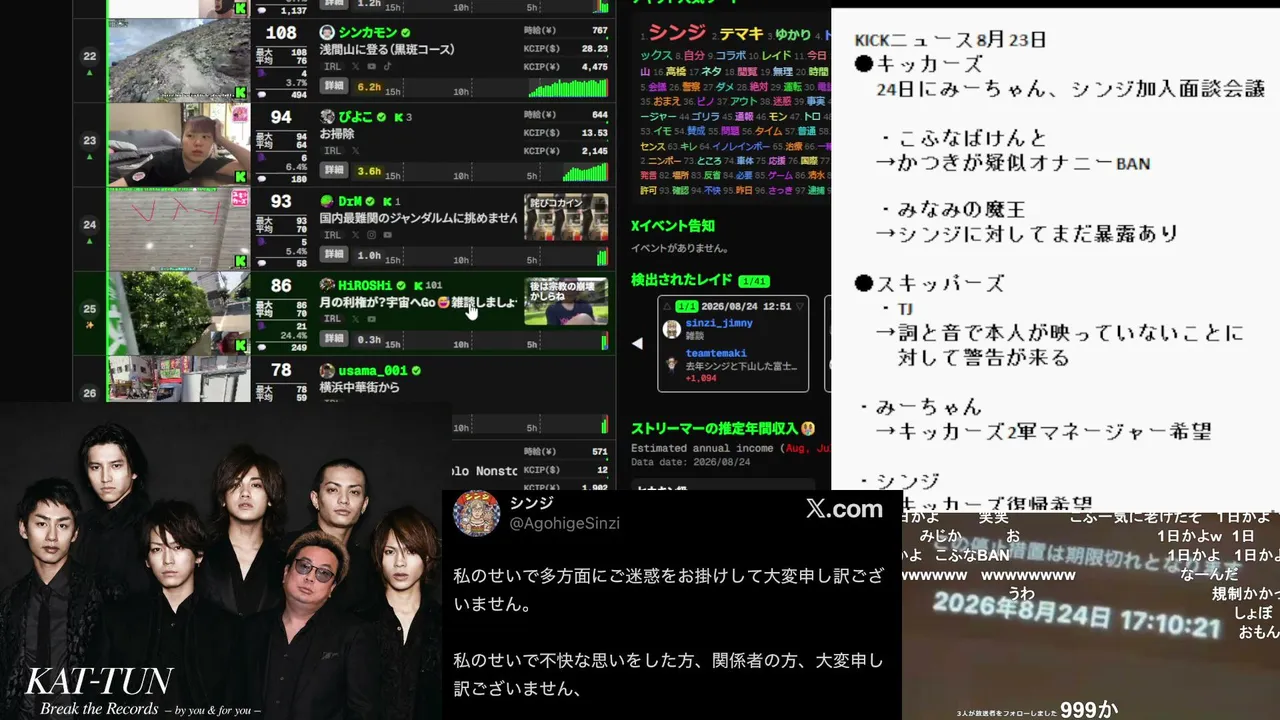Open the 詫びコカイン clip thumbnail
Screen dimensions: 1280x720
tap(566, 217)
